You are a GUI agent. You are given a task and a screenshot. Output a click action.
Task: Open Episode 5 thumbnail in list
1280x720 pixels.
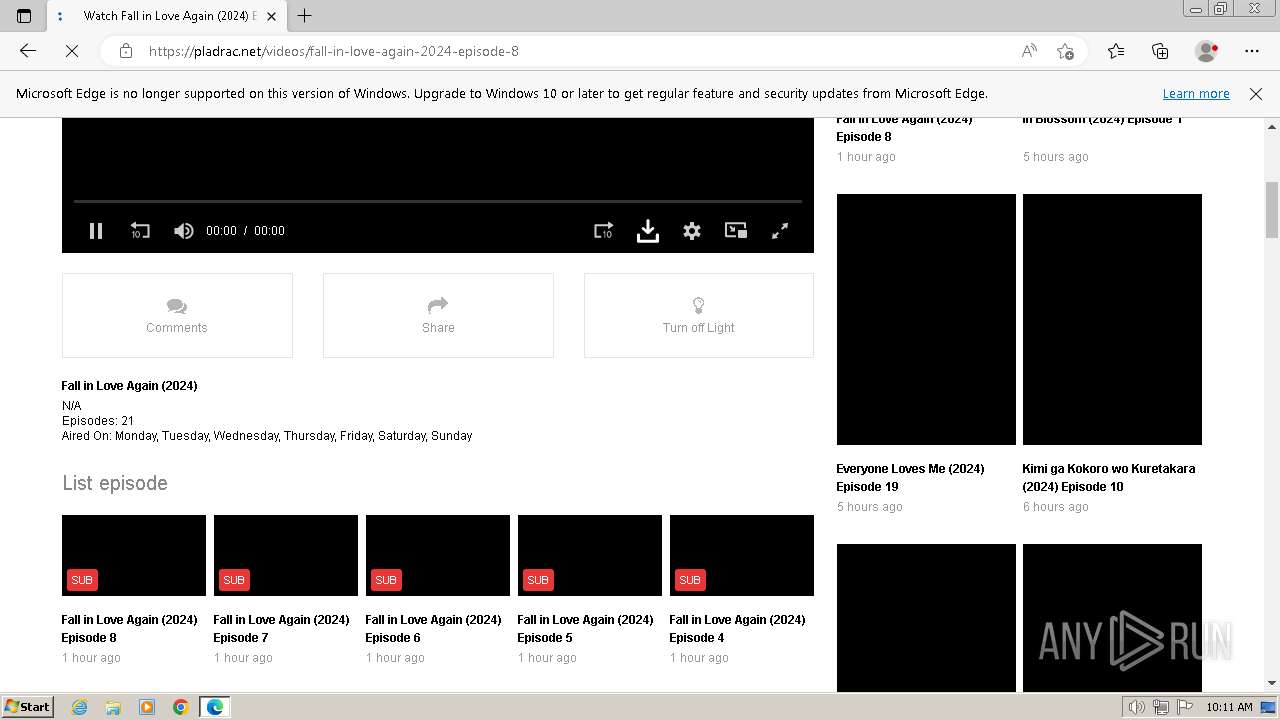(x=590, y=555)
